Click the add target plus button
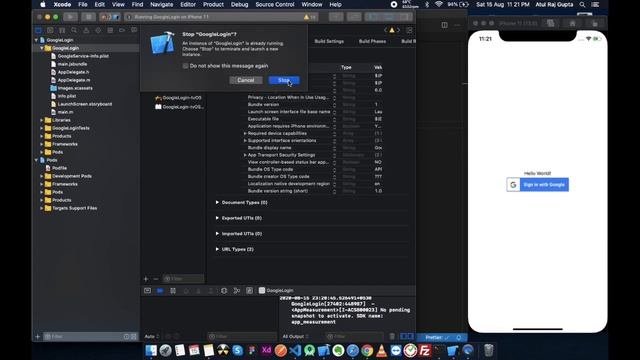Screen dimensions: 640x360 point(146,279)
